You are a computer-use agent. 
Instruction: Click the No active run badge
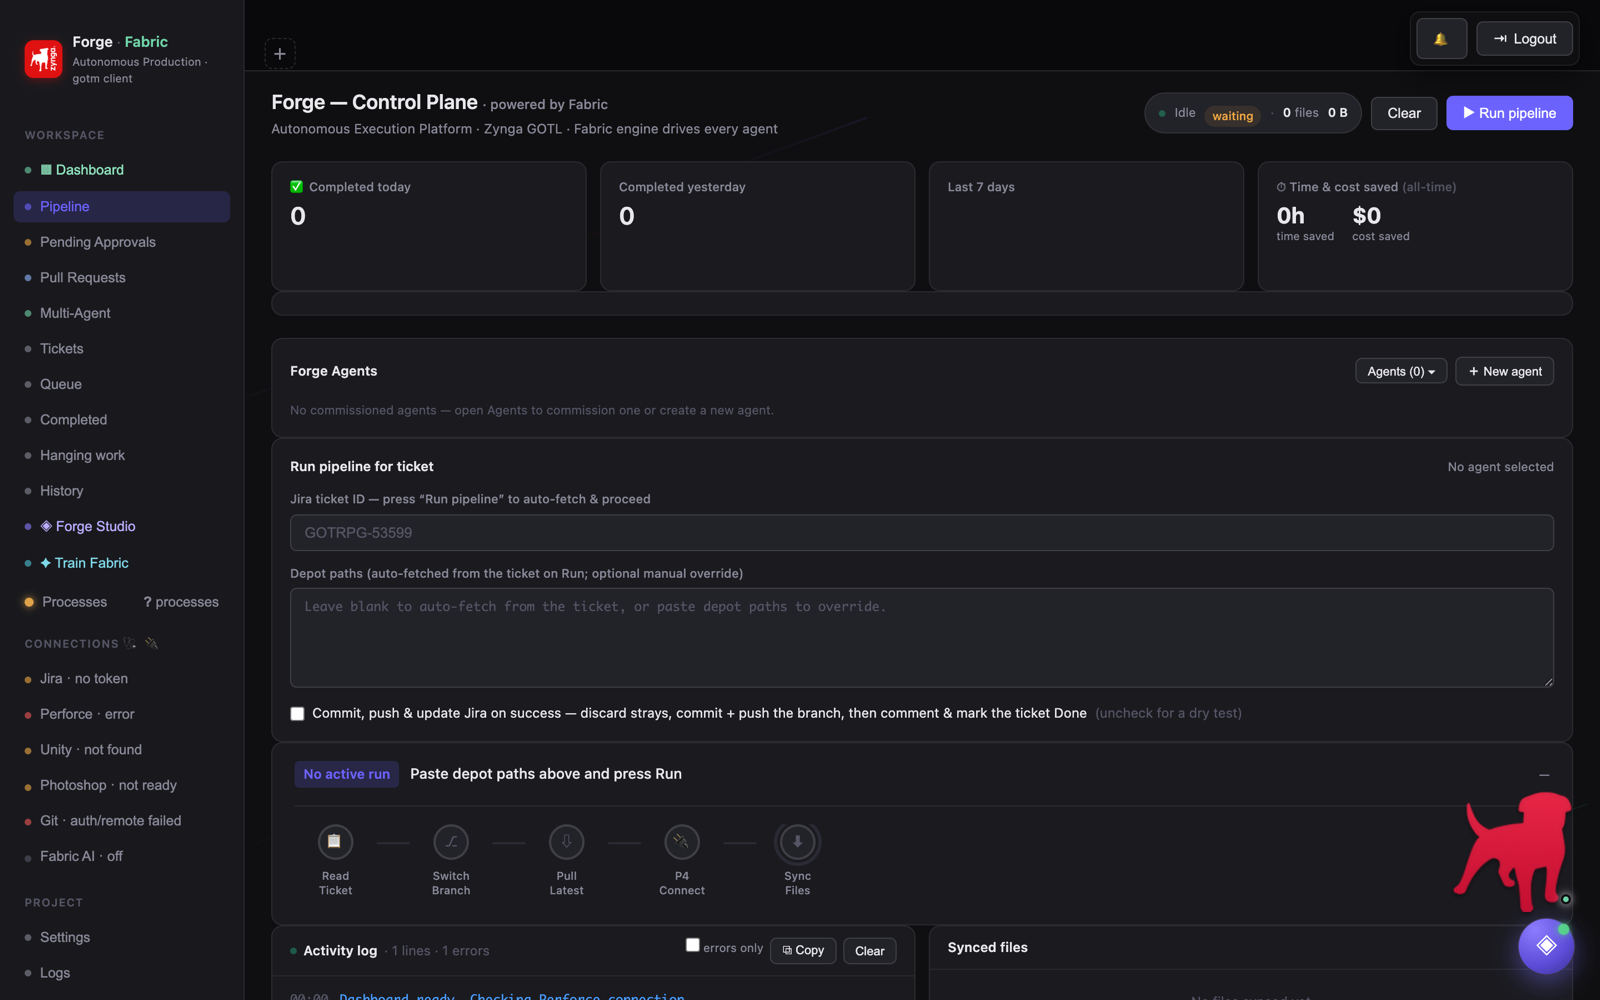point(347,774)
